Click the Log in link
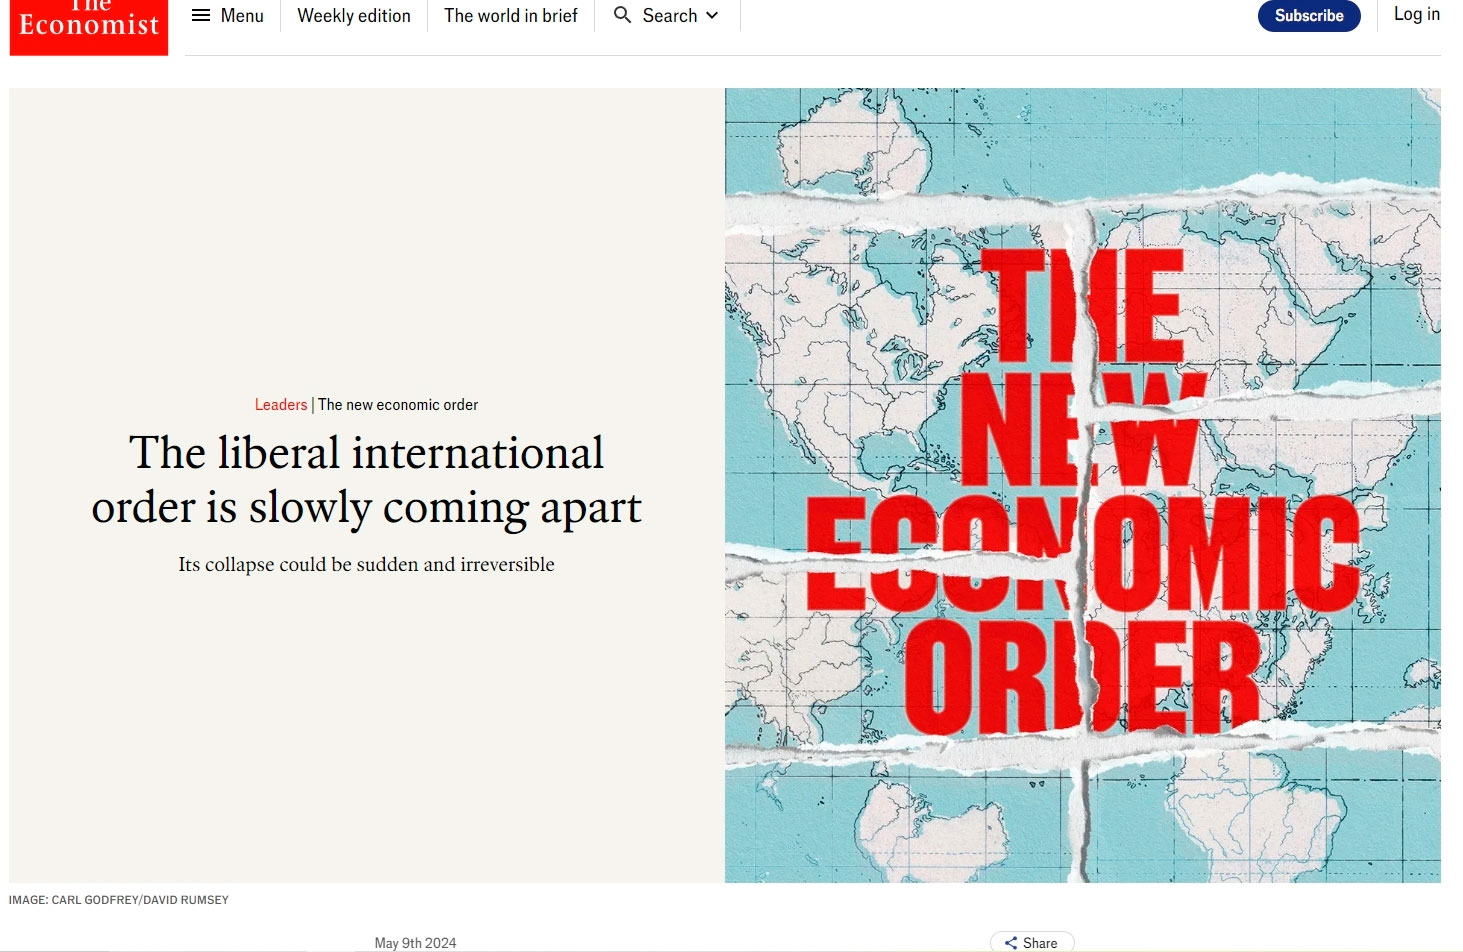 (x=1416, y=14)
